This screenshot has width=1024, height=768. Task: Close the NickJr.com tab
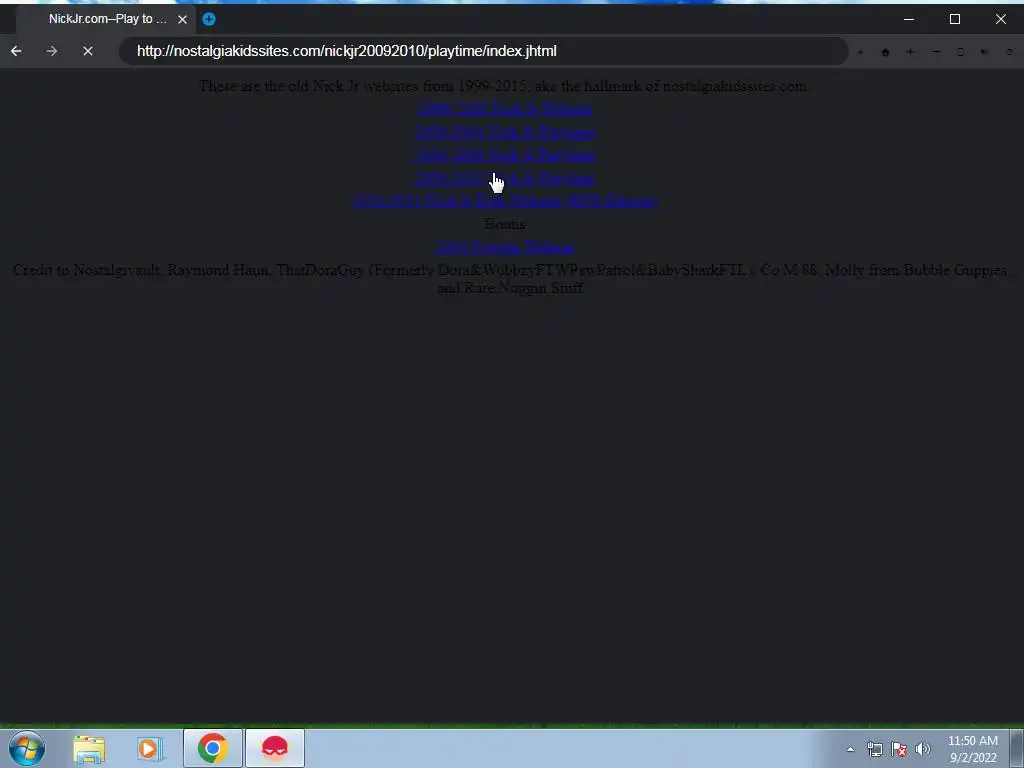point(182,19)
